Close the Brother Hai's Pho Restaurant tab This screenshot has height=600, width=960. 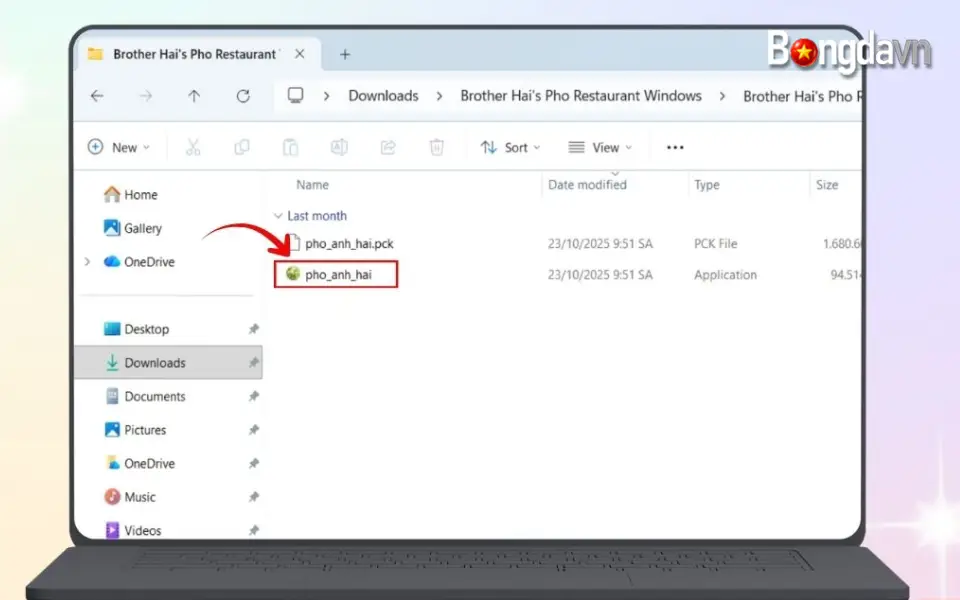(299, 54)
